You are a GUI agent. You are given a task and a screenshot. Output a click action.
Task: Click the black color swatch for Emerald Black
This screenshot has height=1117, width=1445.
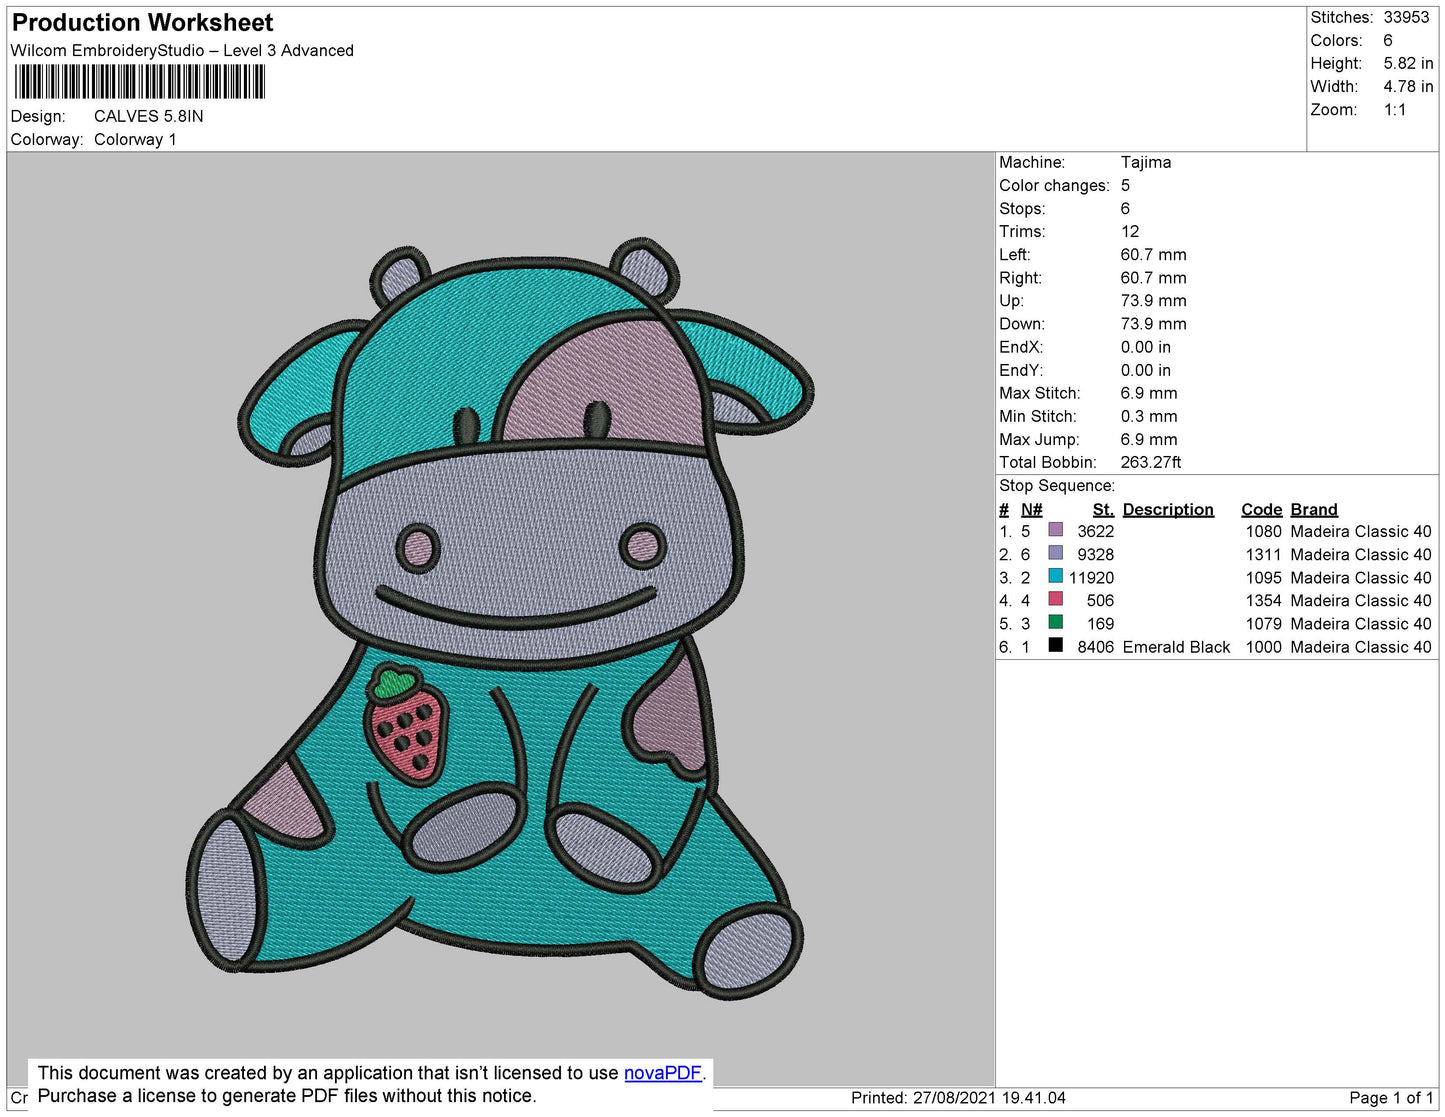1055,645
